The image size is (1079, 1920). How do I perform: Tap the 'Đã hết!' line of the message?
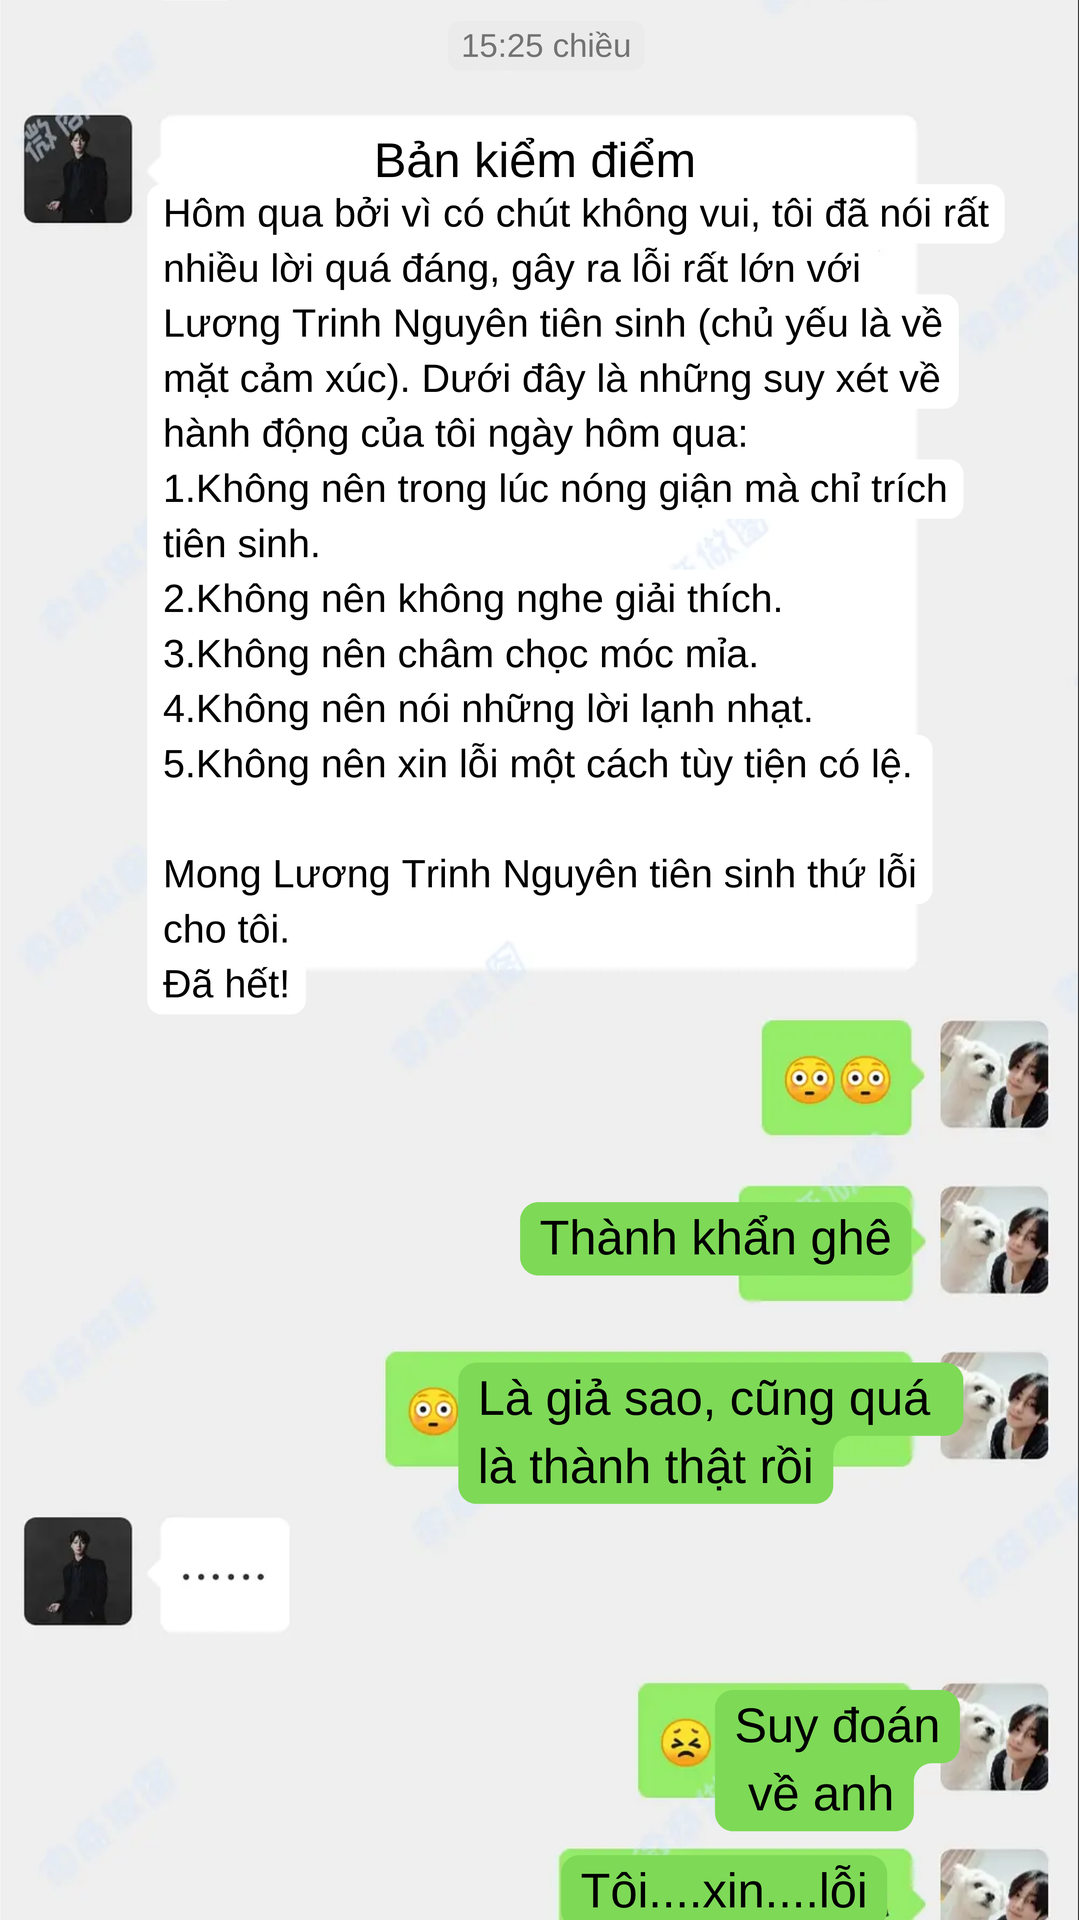(226, 985)
